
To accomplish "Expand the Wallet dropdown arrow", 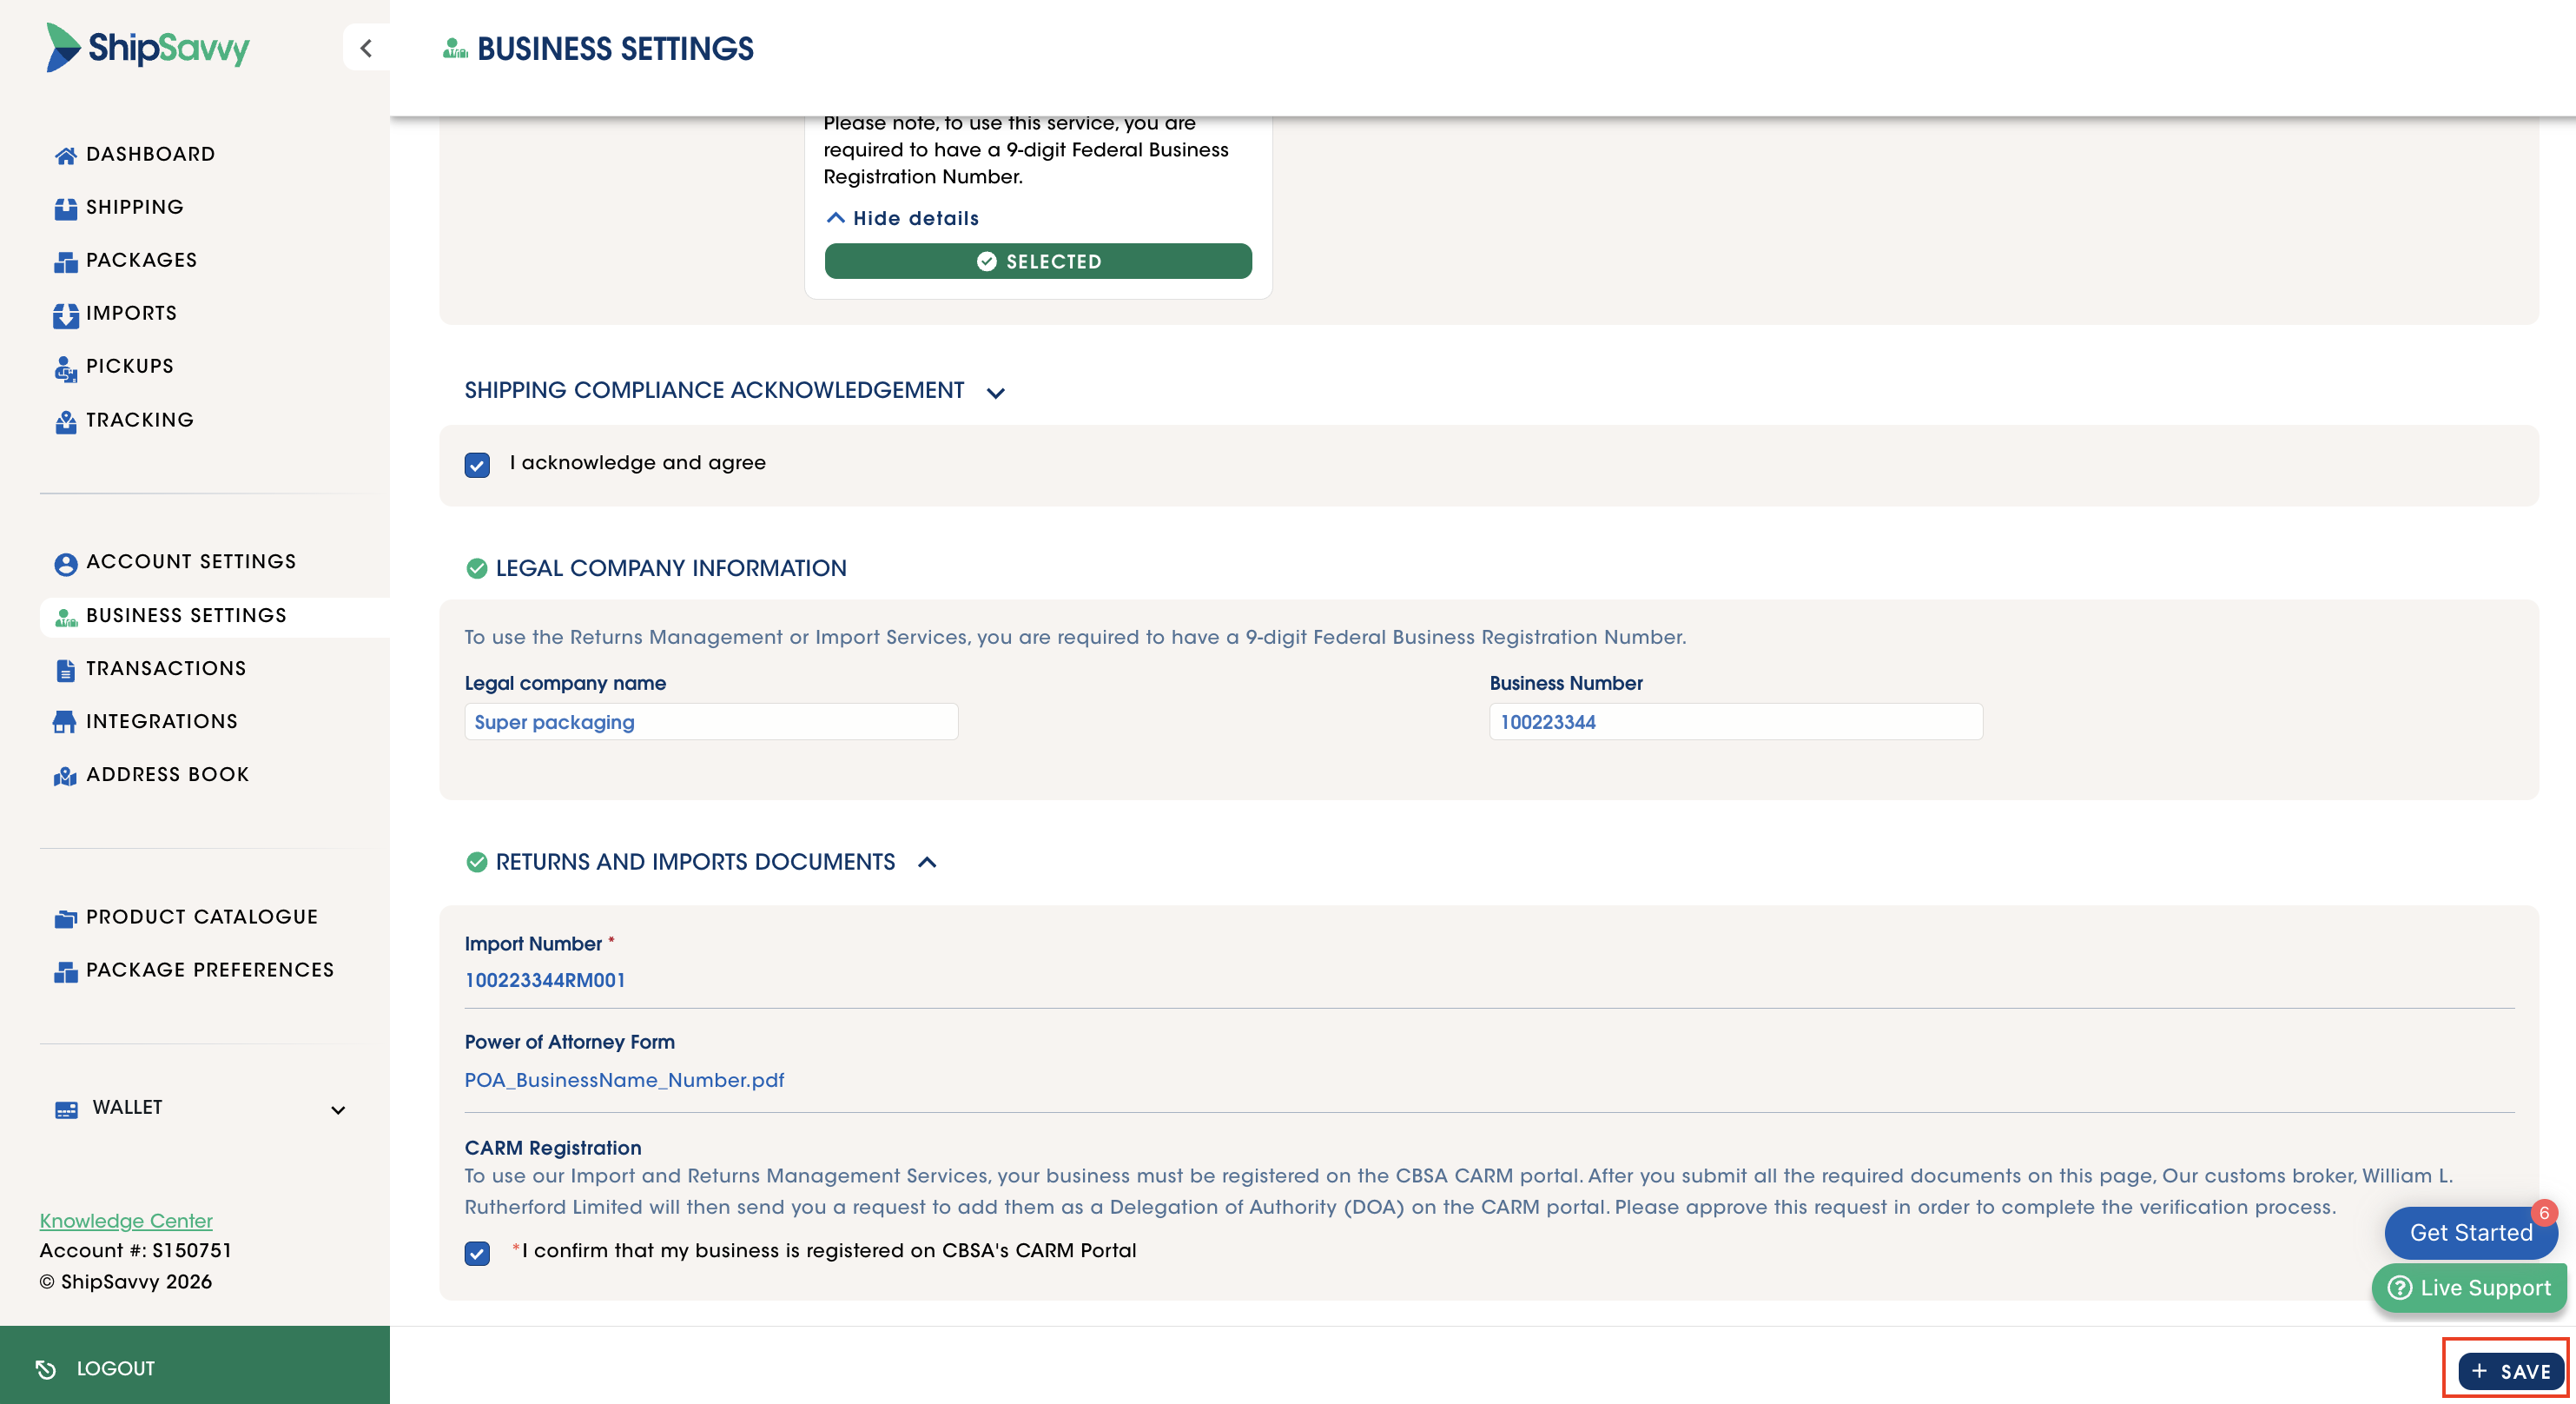I will tap(338, 1110).
